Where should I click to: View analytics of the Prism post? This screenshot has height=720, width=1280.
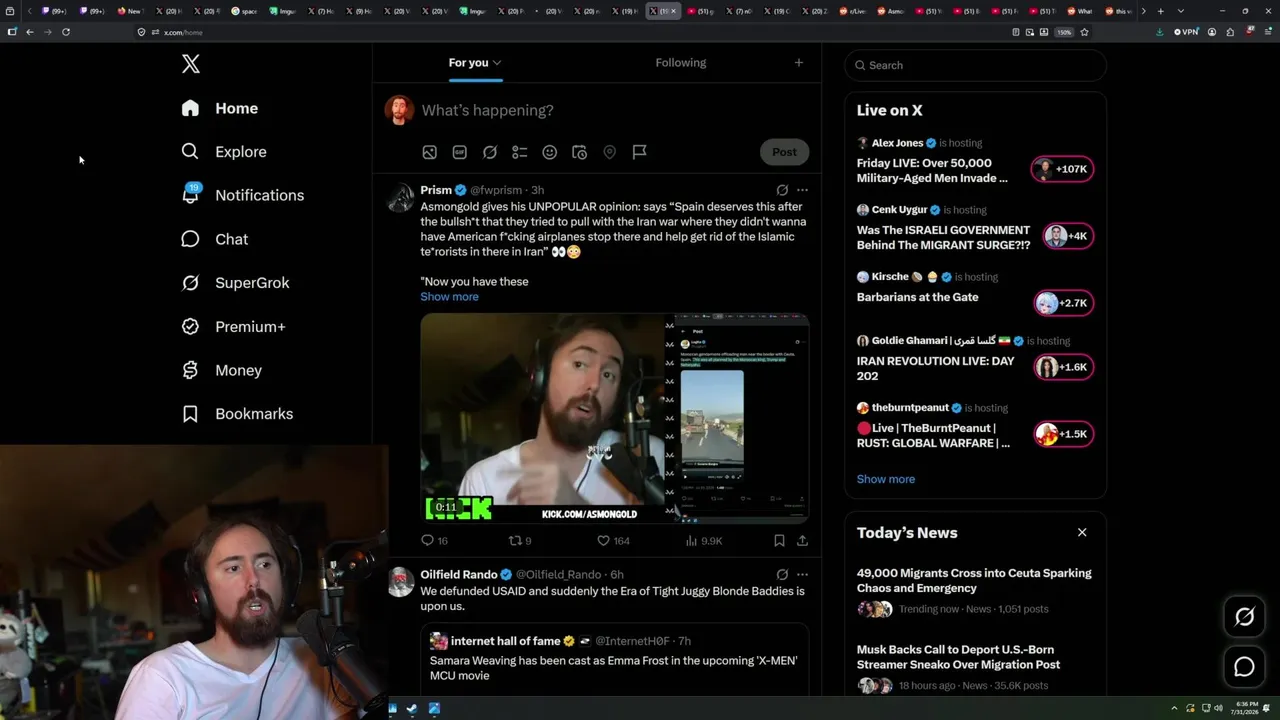(x=704, y=541)
